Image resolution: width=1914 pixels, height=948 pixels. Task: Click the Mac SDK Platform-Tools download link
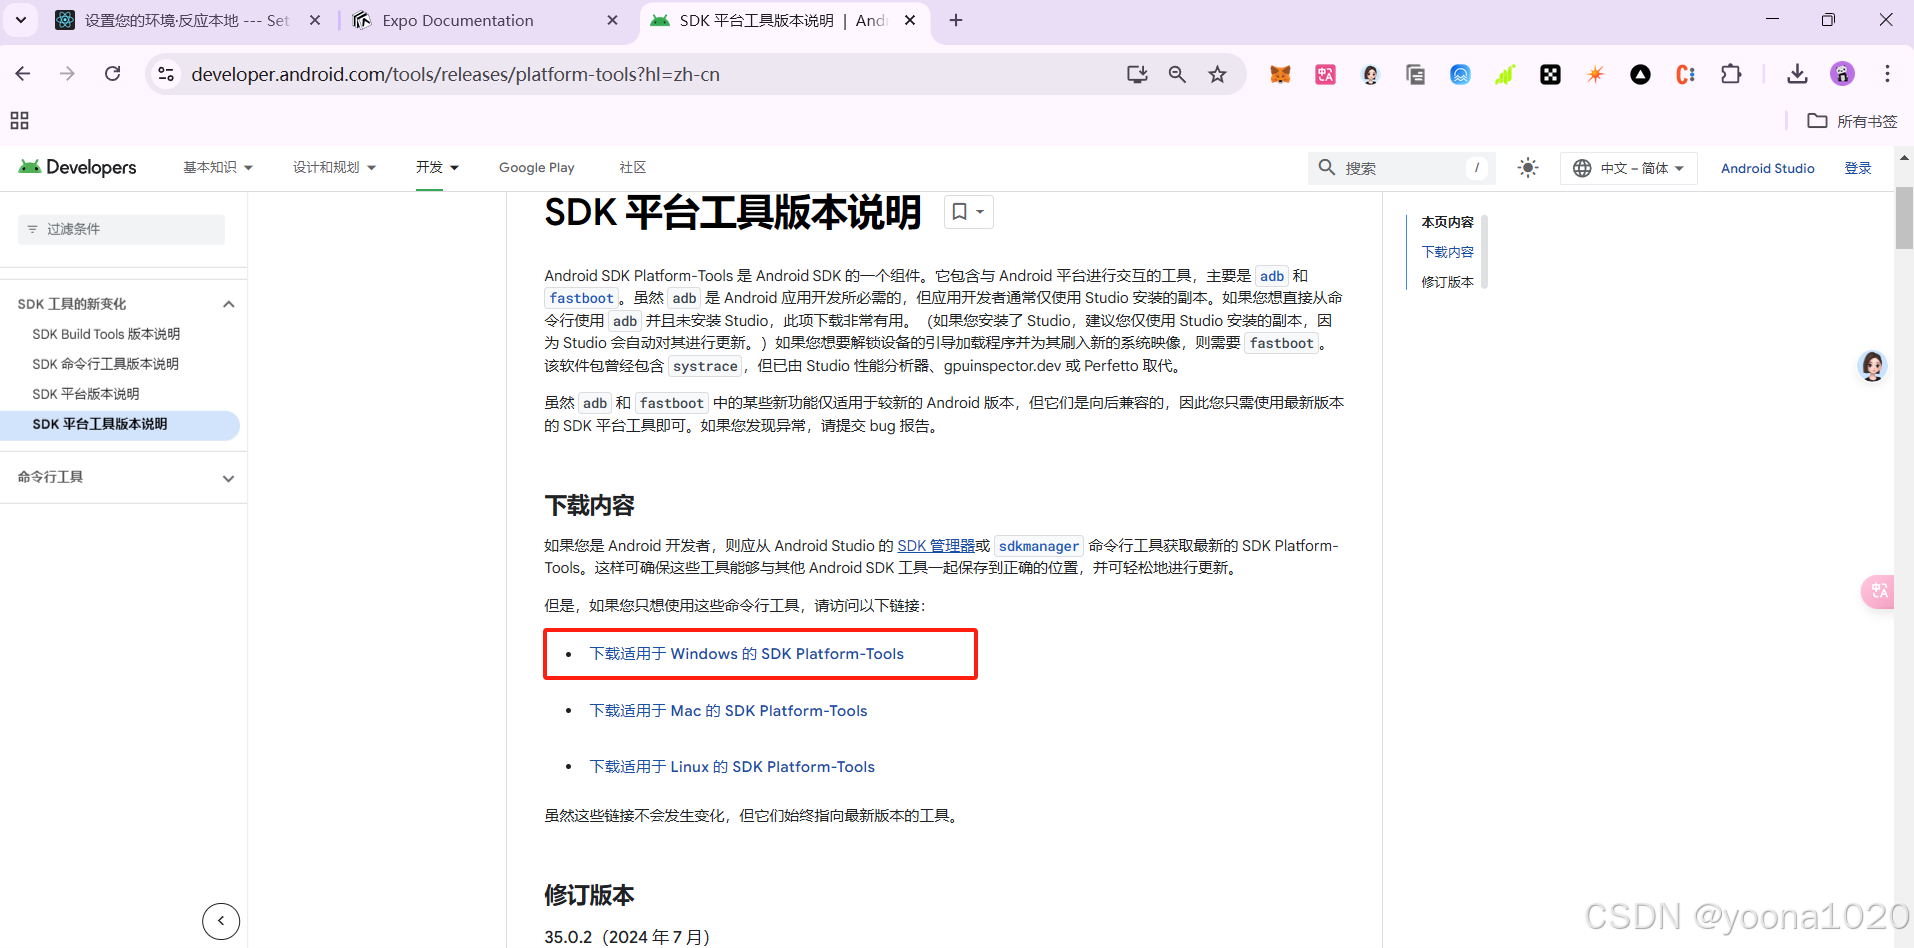pyautogui.click(x=728, y=711)
